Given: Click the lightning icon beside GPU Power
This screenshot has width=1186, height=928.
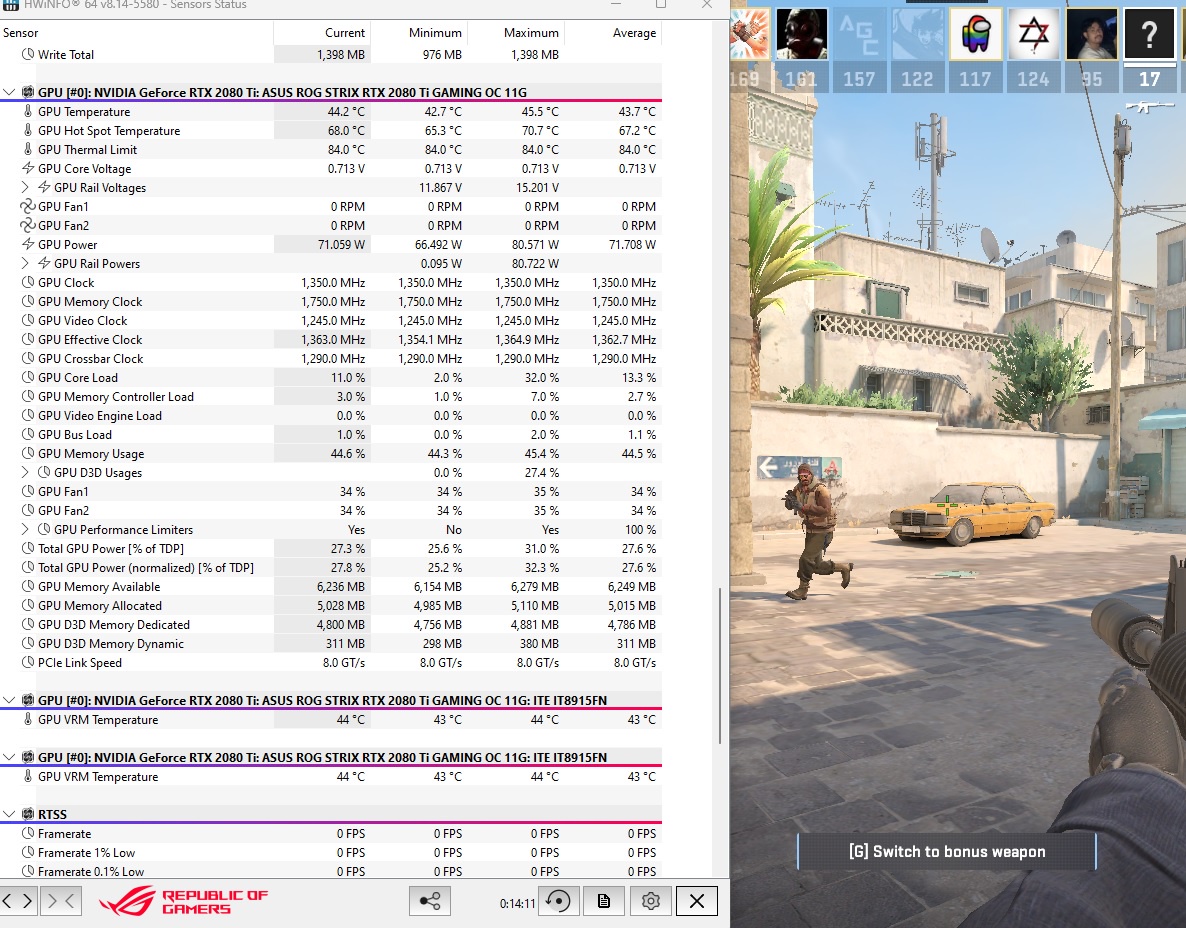Looking at the screenshot, I should coord(28,244).
